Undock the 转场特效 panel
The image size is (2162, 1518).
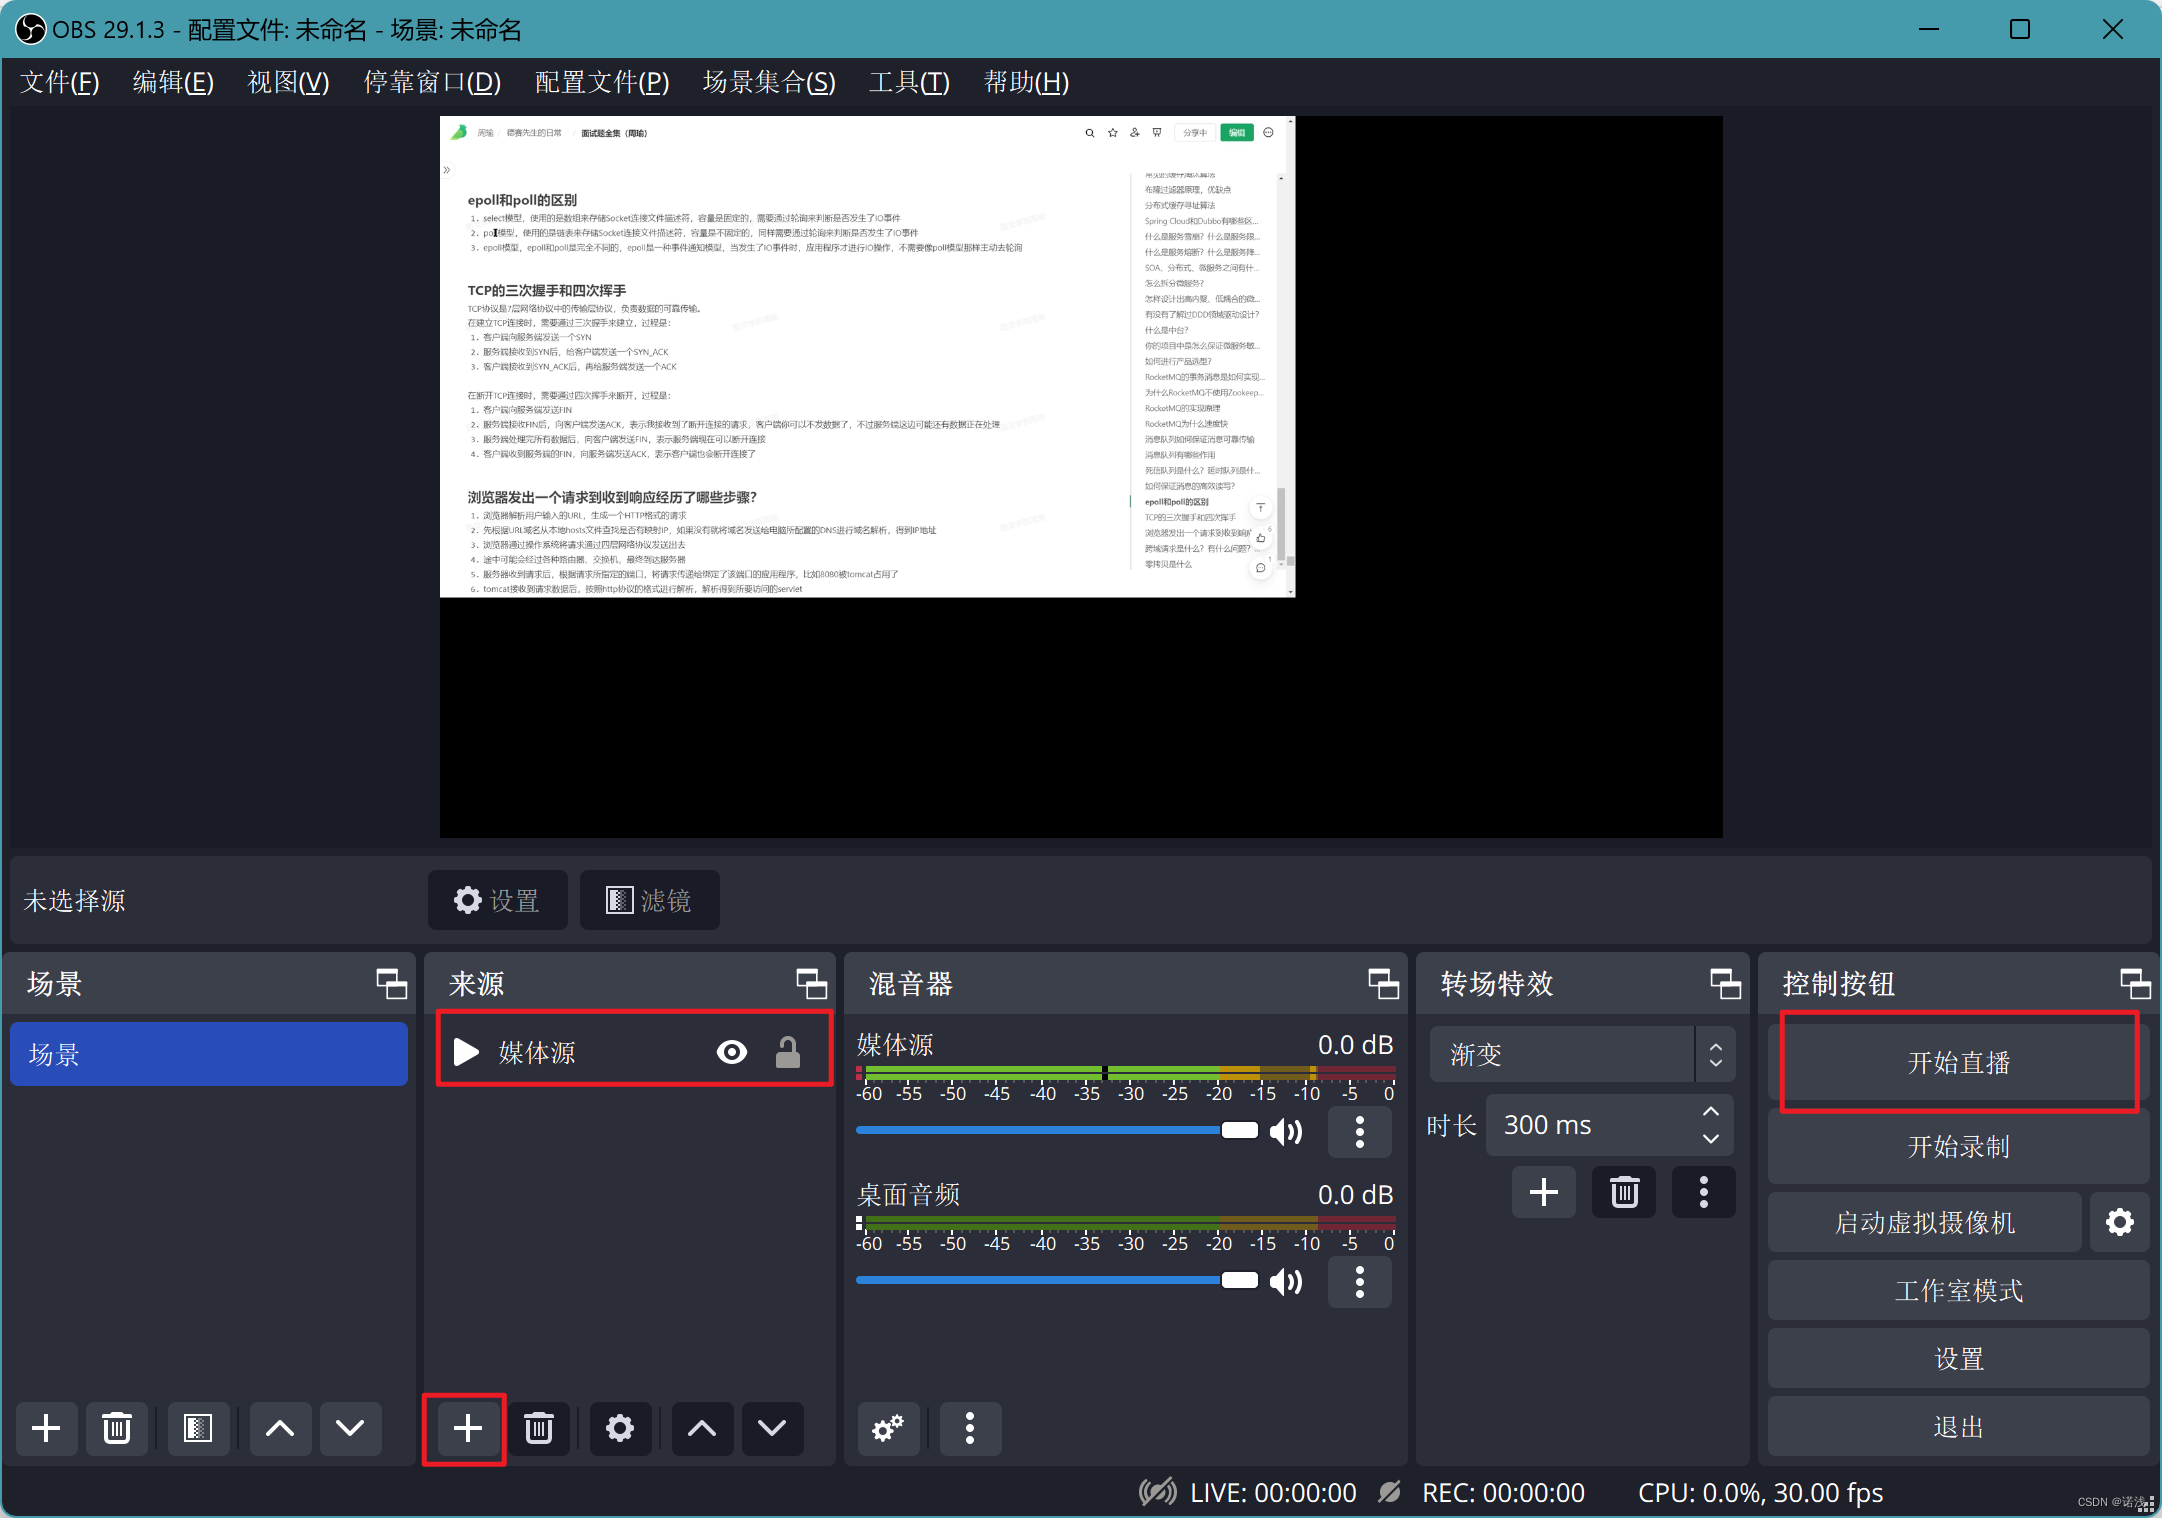coord(1725,984)
